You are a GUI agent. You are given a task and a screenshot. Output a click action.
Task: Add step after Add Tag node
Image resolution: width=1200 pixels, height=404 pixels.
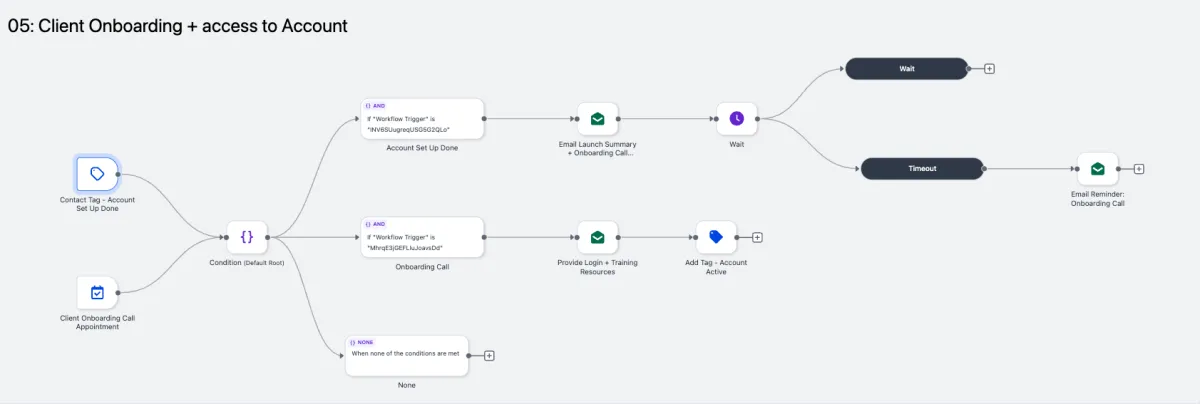757,237
